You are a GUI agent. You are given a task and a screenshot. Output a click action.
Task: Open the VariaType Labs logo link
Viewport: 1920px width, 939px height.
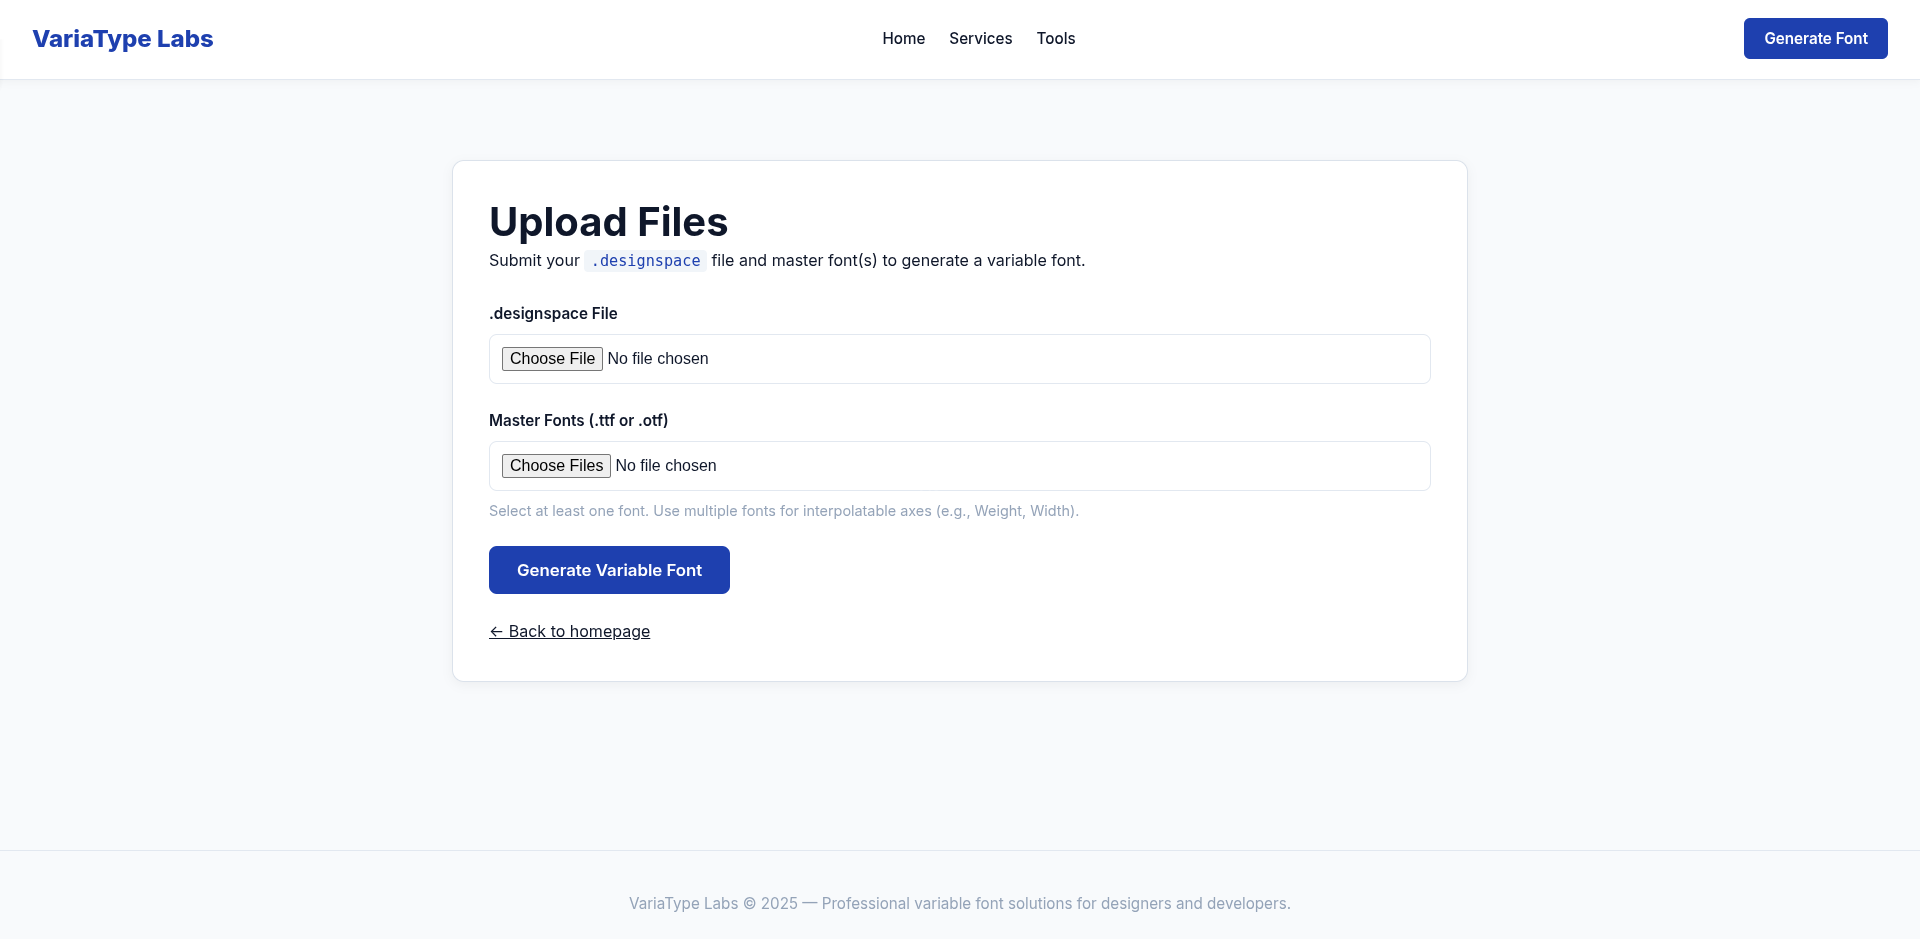coord(122,39)
